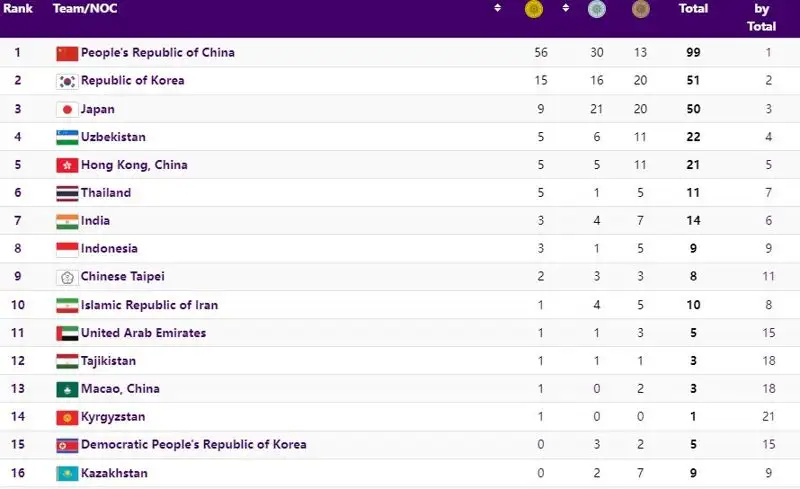Click the People's Republic of China flag
Viewport: 800px width, 489px height.
[x=67, y=53]
